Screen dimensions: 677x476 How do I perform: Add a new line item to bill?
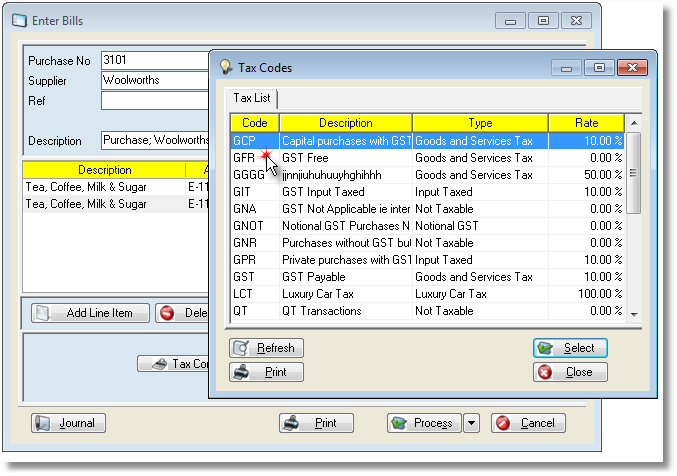(x=90, y=313)
